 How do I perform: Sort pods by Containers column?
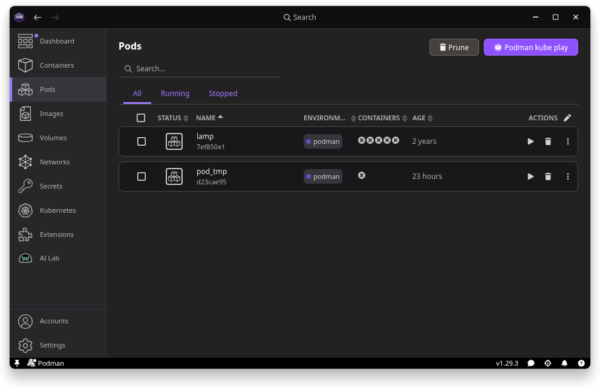382,118
